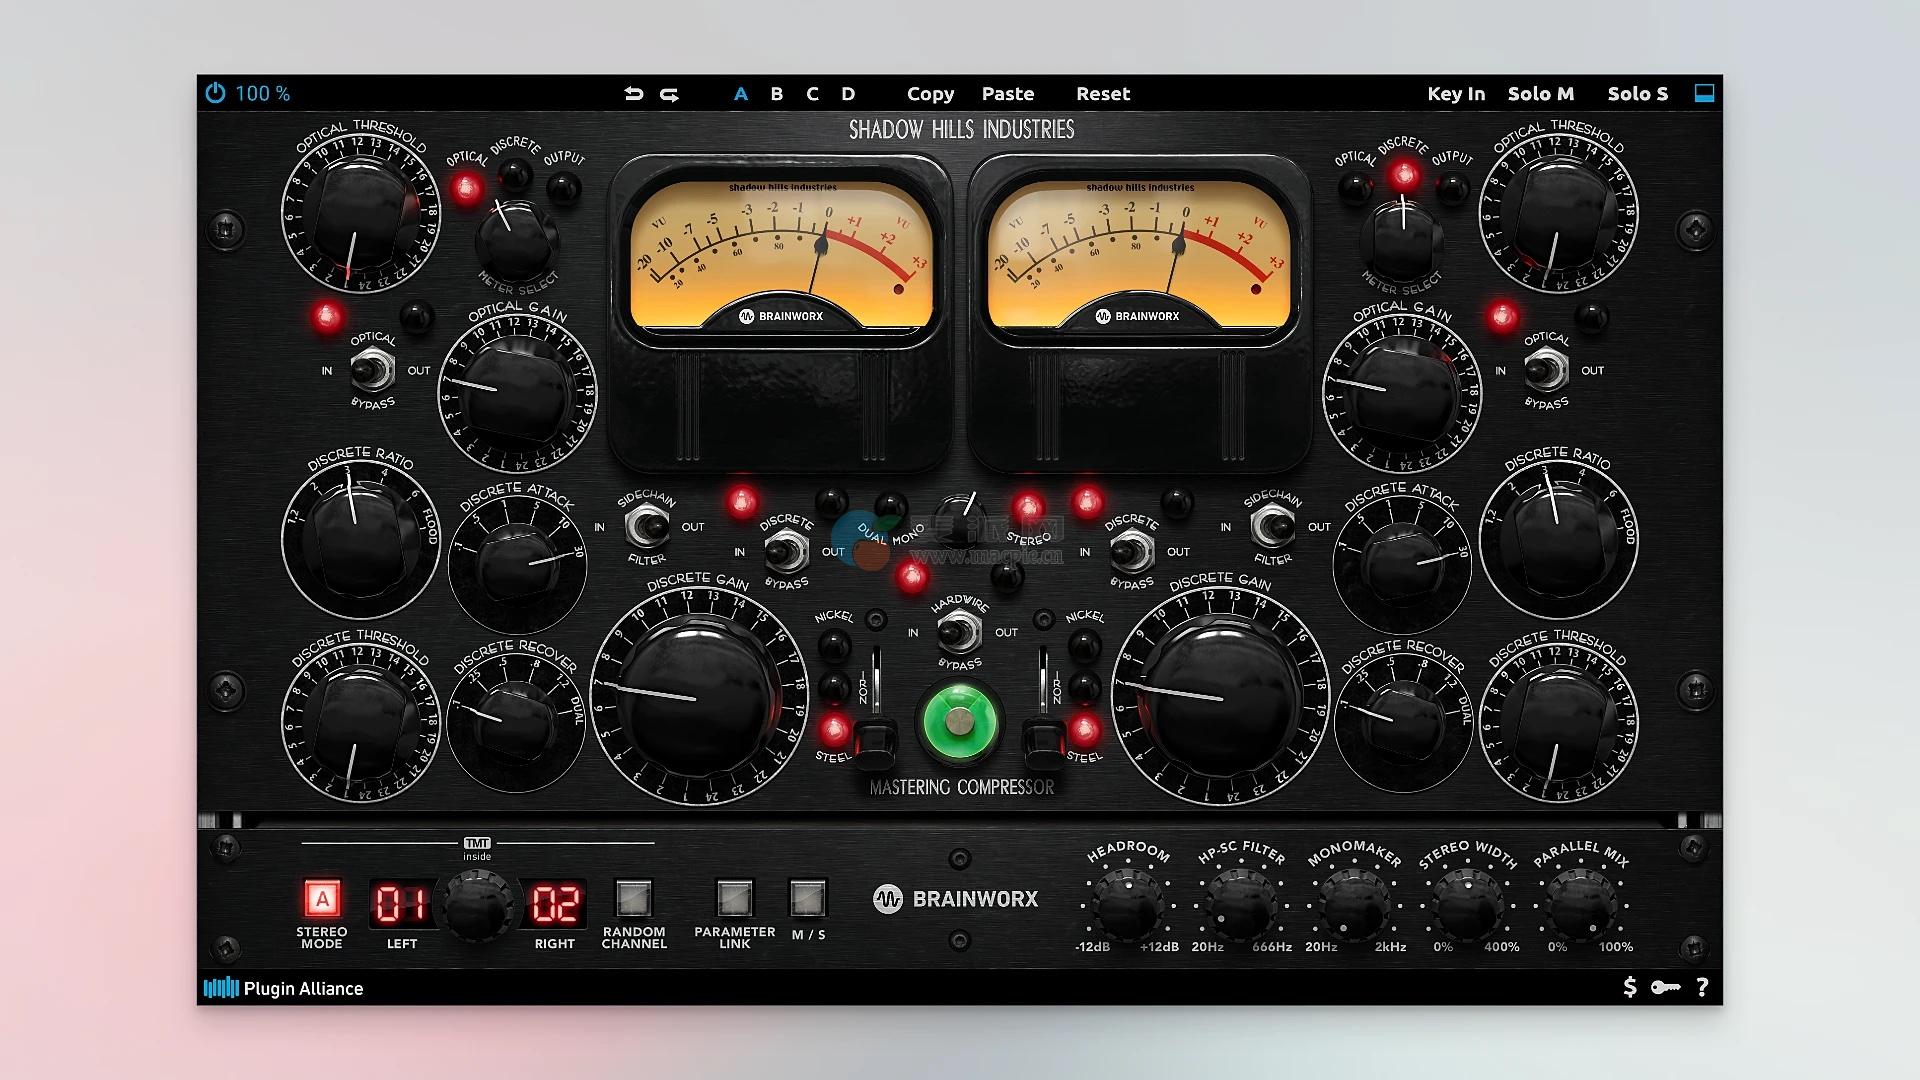Click the key license icon
1920x1080 pixels.
pyautogui.click(x=1665, y=987)
